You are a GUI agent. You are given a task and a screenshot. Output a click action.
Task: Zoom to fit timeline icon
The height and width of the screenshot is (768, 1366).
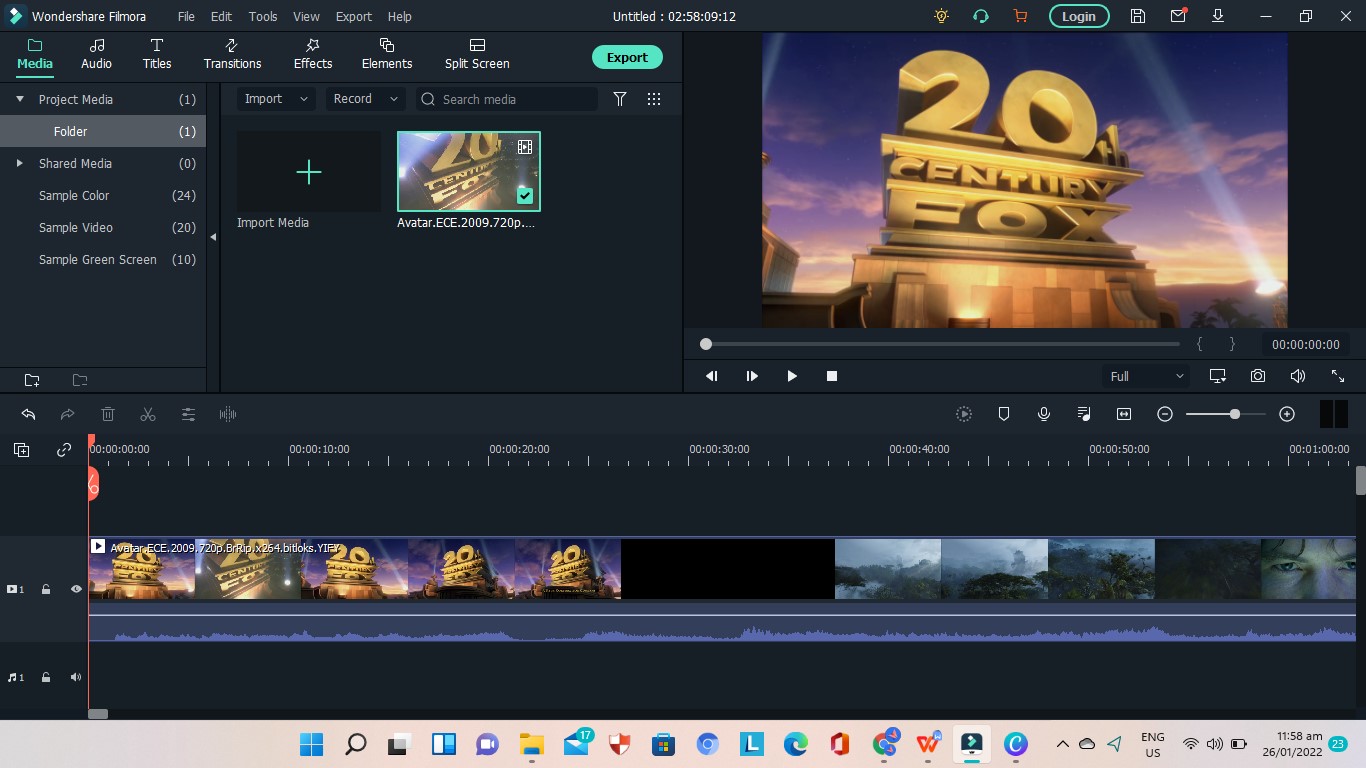coord(1124,414)
